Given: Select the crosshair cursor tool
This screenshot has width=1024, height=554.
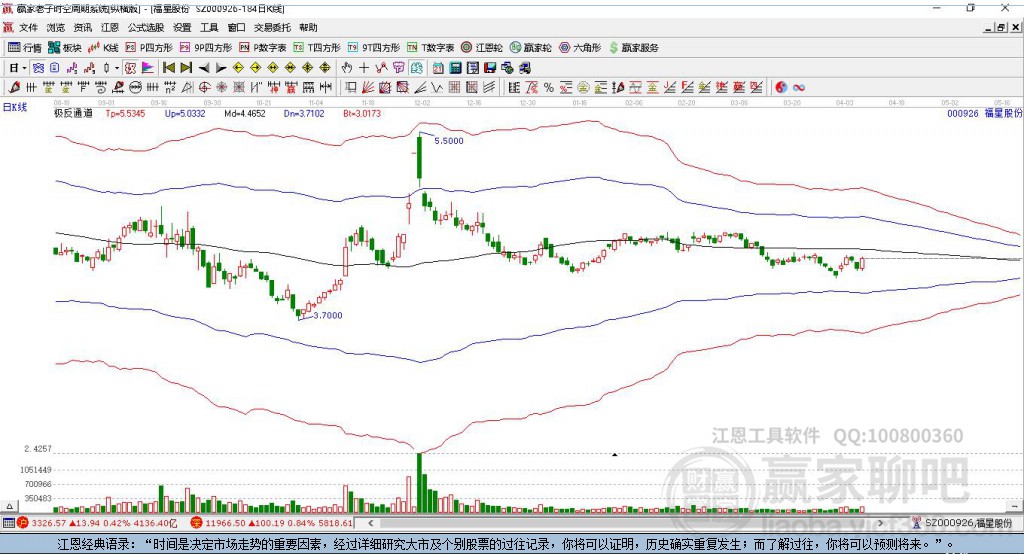Looking at the screenshot, I should [364, 68].
